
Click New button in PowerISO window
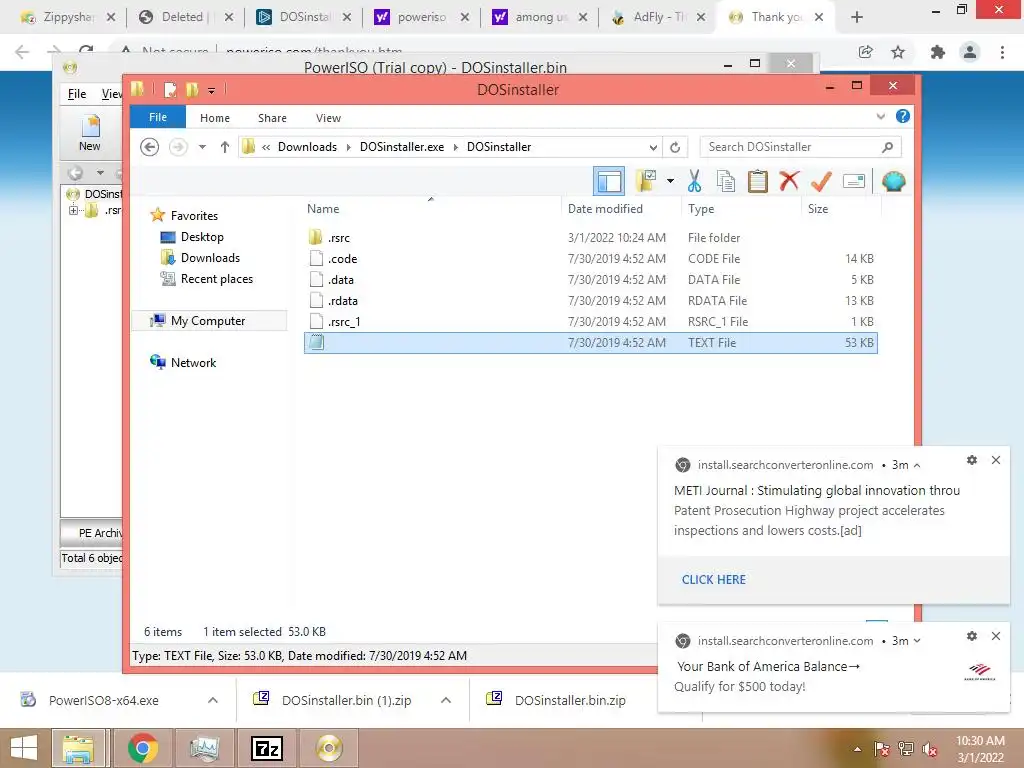point(90,134)
